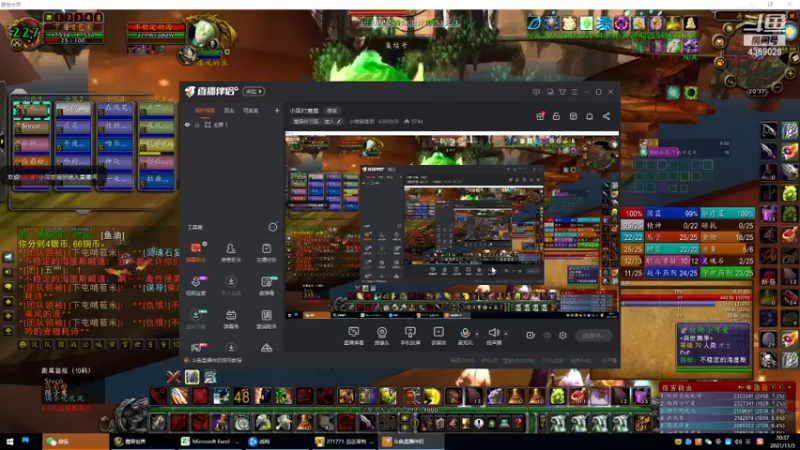This screenshot has width=800, height=450.
Task: Click the red question mark micro-menu icon
Action: pyautogui.click(x=518, y=423)
